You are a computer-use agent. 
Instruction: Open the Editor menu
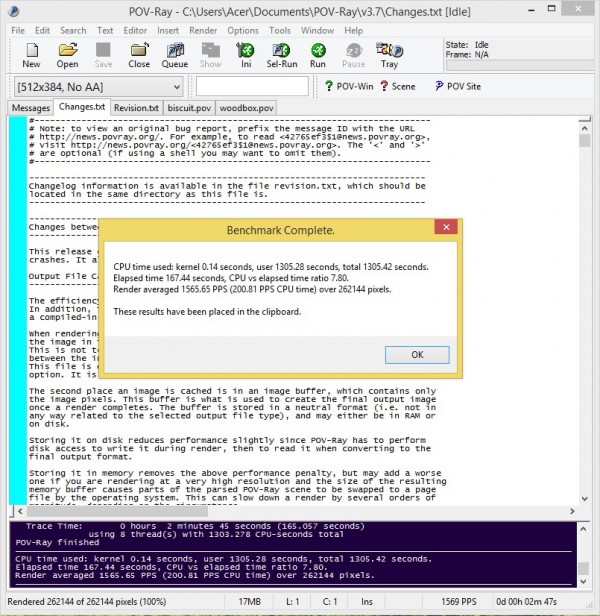pyautogui.click(x=135, y=30)
